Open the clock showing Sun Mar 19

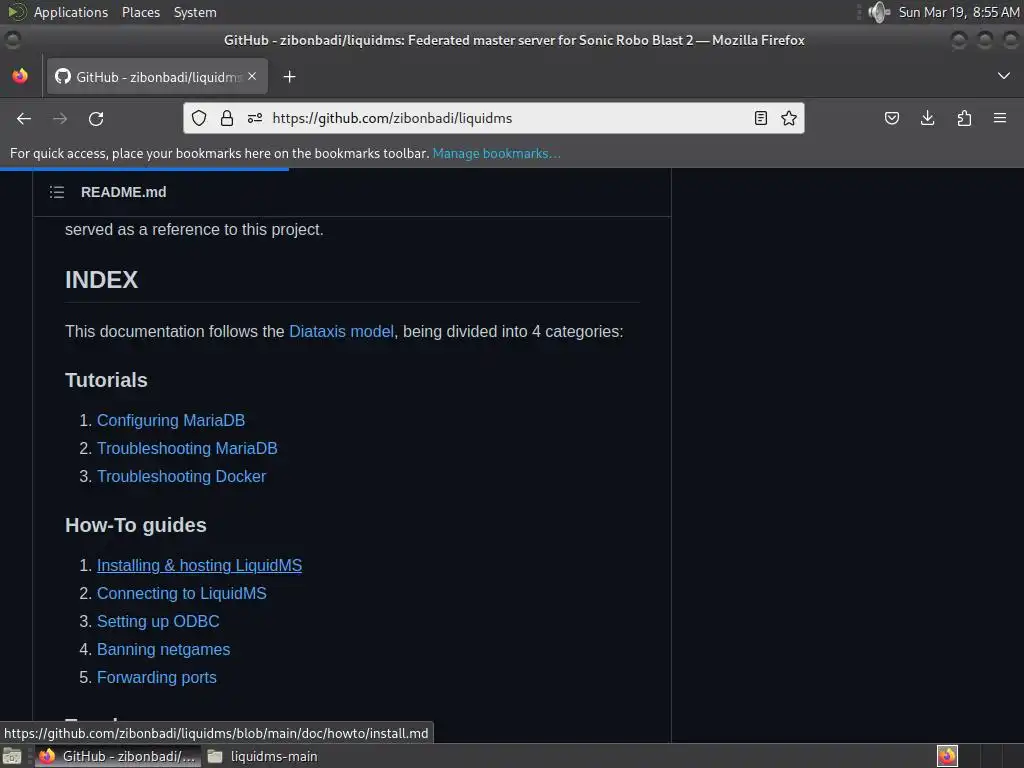click(x=959, y=12)
